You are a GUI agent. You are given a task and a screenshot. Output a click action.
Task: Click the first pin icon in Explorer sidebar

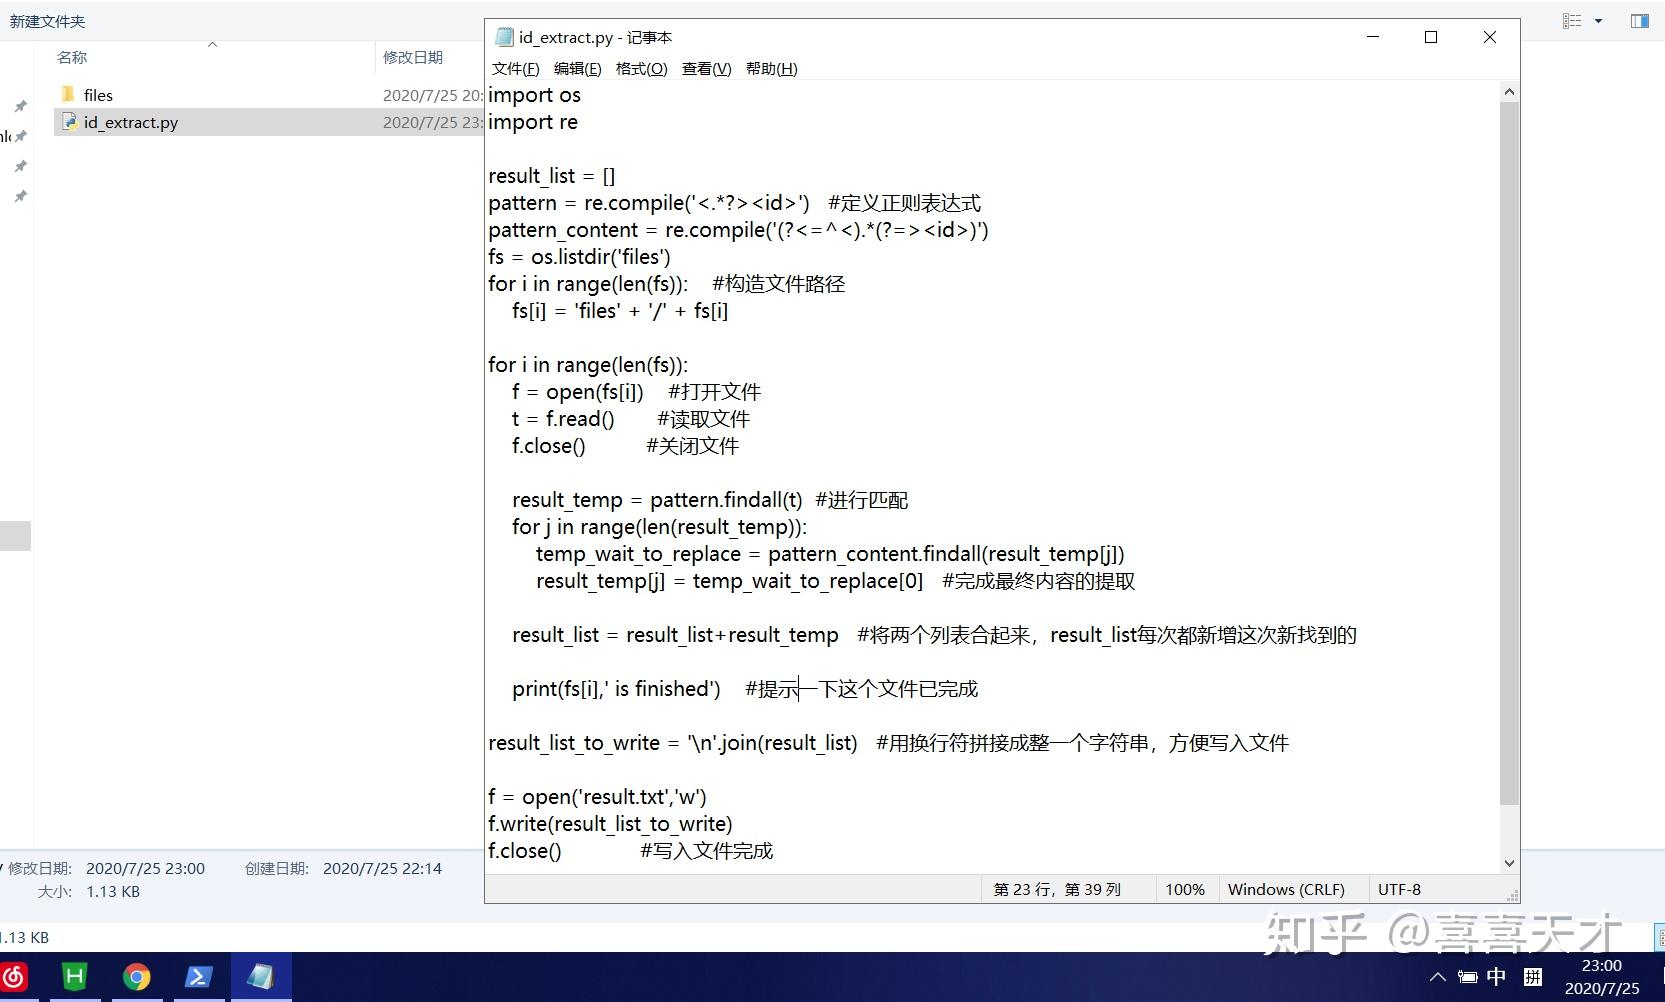pyautogui.click(x=20, y=106)
